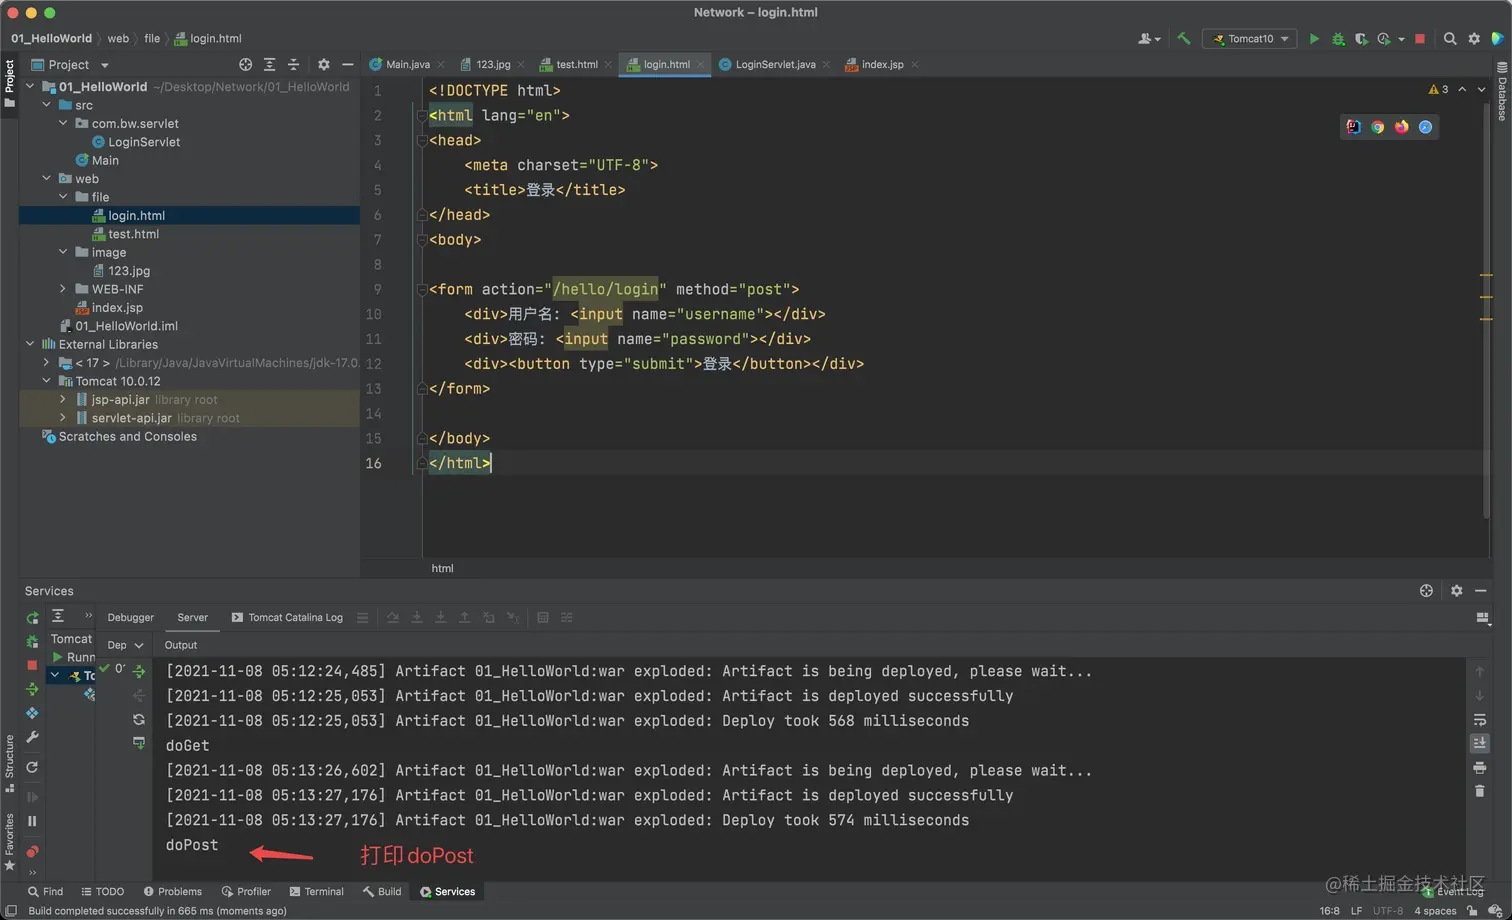The image size is (1512, 920).
Task: Click the 3 warnings indicator in editor
Action: coord(1439,89)
